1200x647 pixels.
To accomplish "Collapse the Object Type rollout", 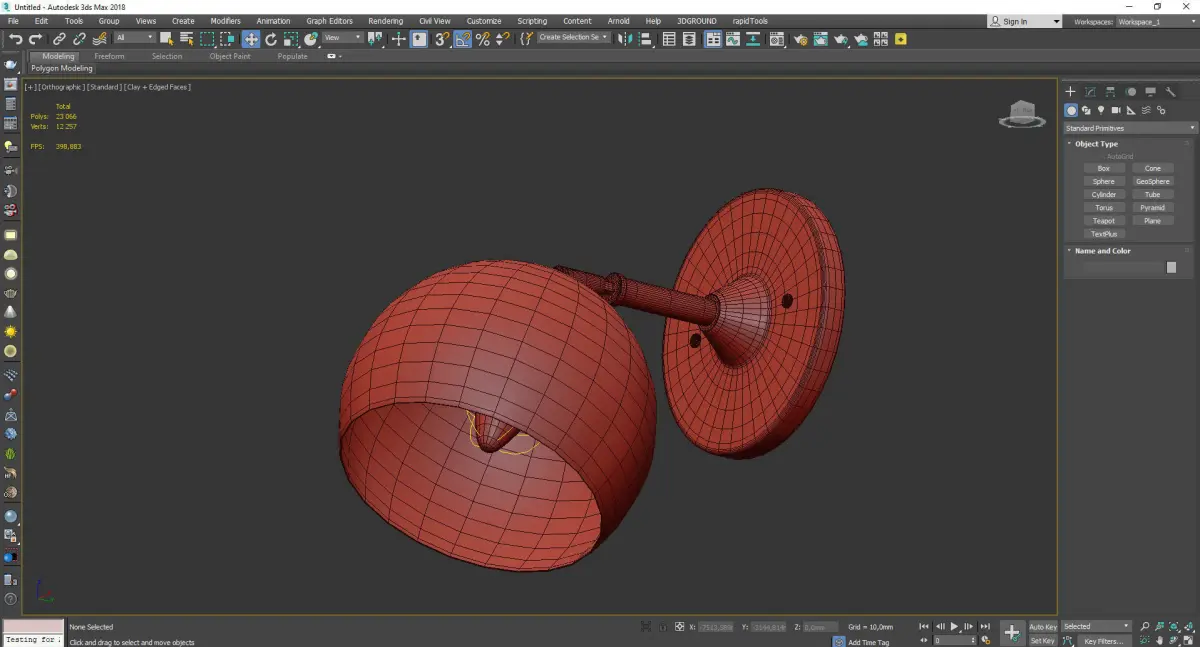I will pyautogui.click(x=1096, y=144).
